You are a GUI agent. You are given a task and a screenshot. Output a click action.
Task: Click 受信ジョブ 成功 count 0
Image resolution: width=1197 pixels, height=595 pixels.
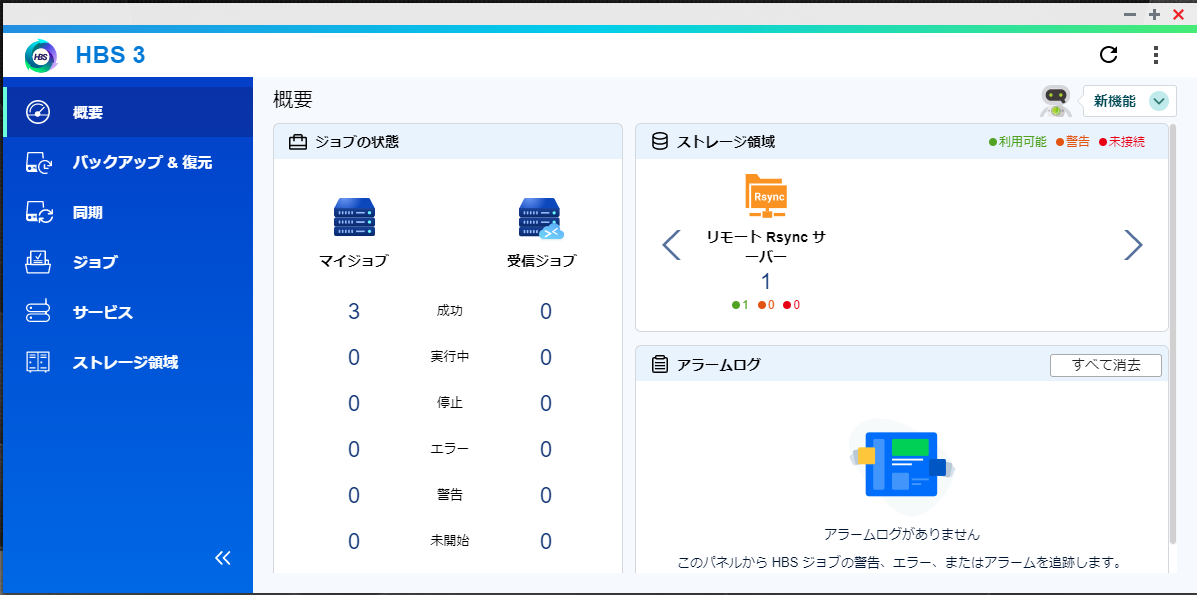click(x=545, y=312)
